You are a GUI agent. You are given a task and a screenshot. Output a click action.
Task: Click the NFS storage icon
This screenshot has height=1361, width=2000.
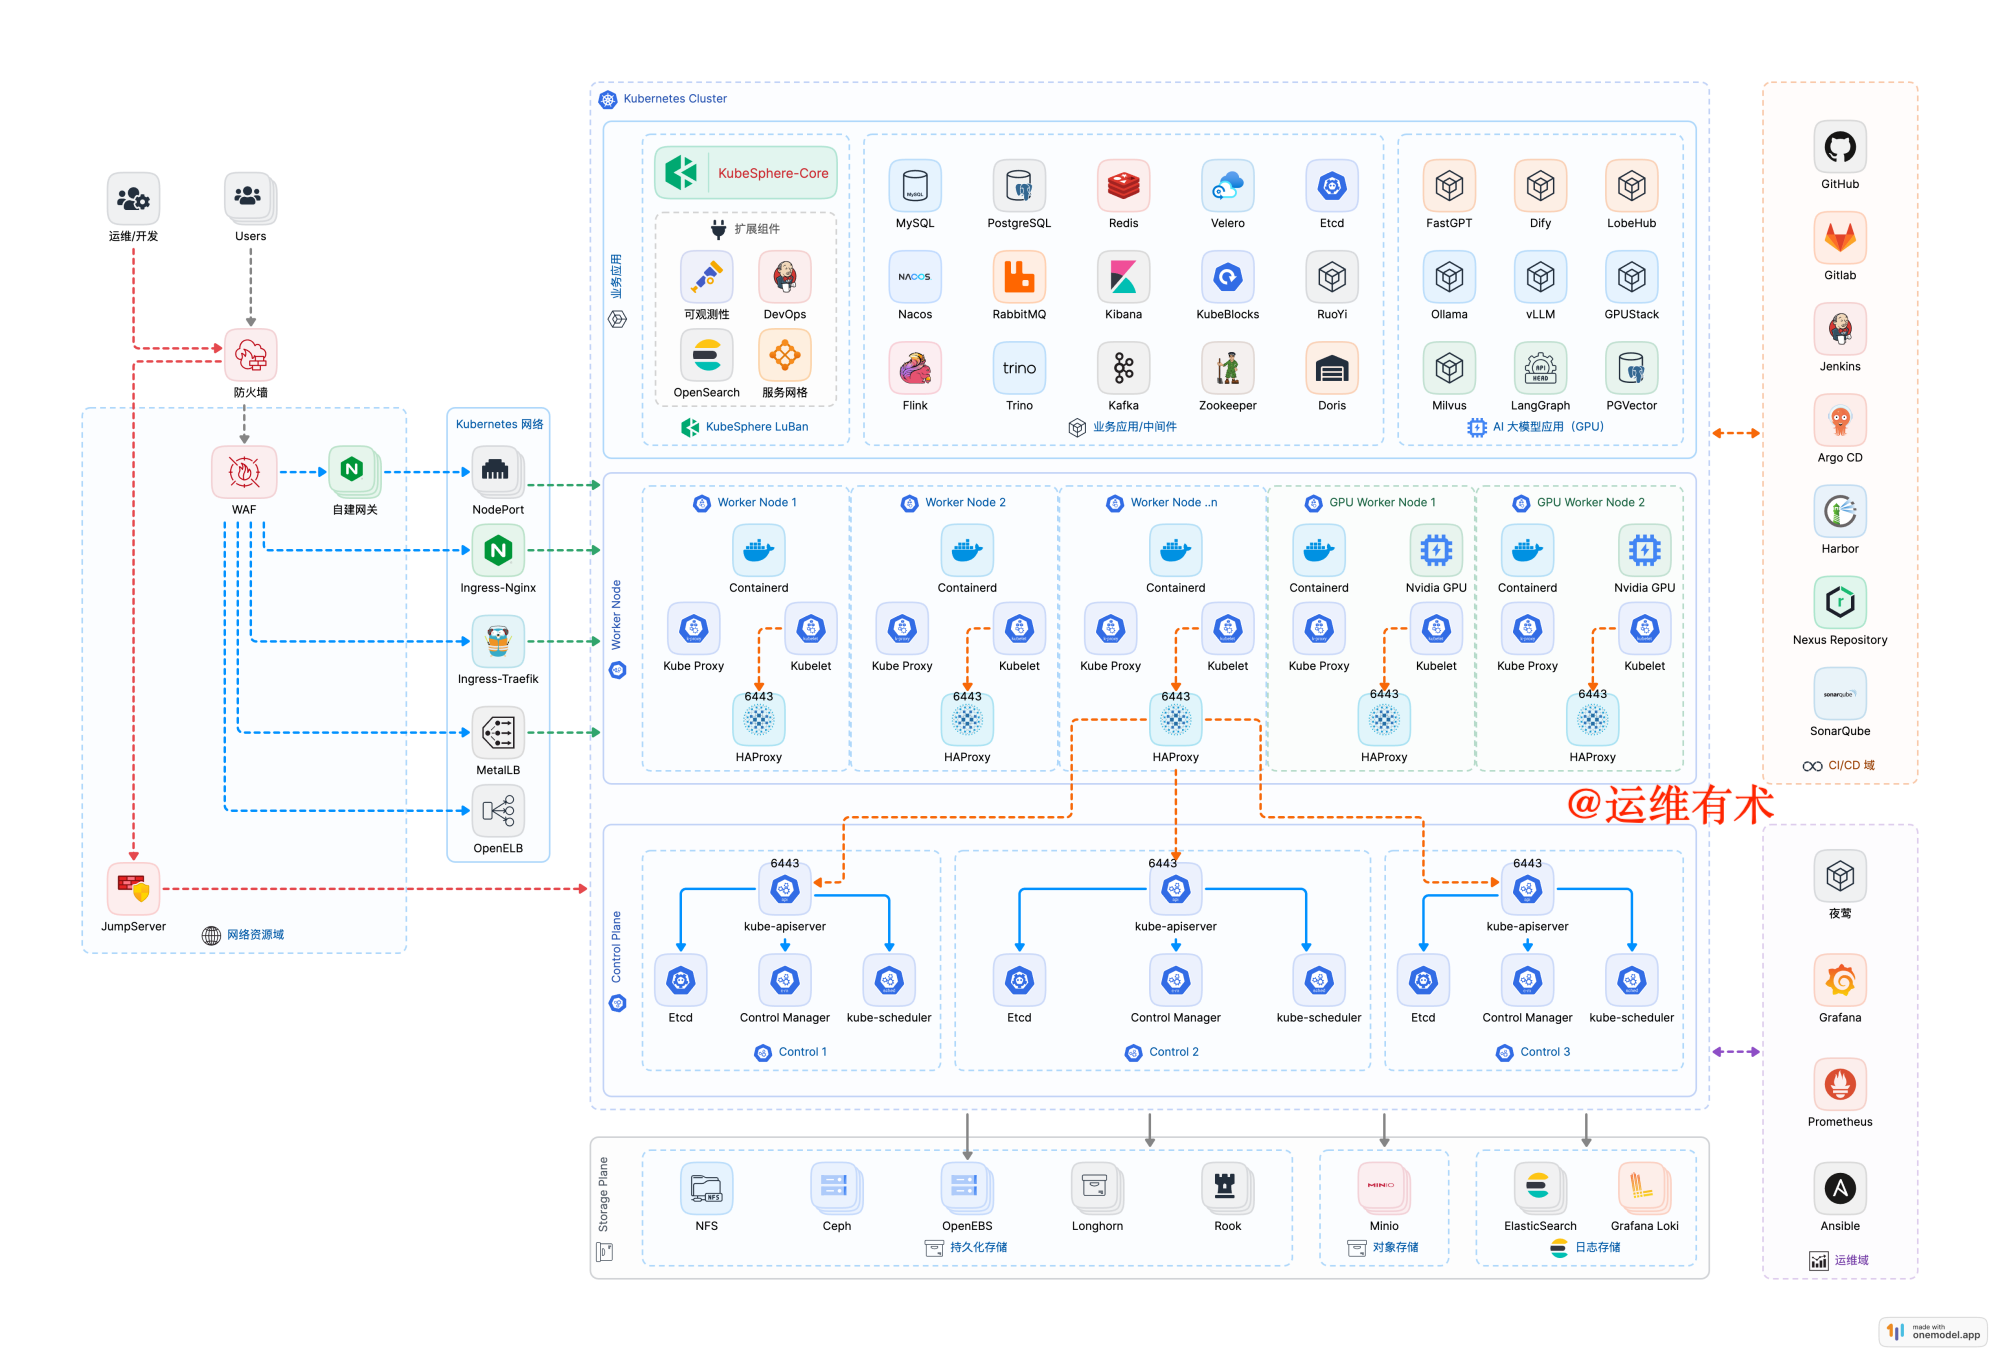[706, 1188]
